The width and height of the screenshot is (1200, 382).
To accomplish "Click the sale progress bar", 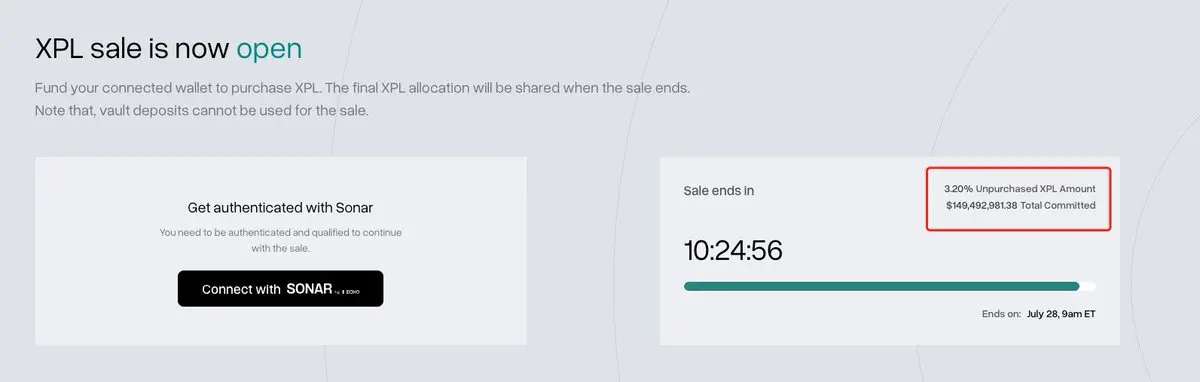I will click(x=890, y=286).
